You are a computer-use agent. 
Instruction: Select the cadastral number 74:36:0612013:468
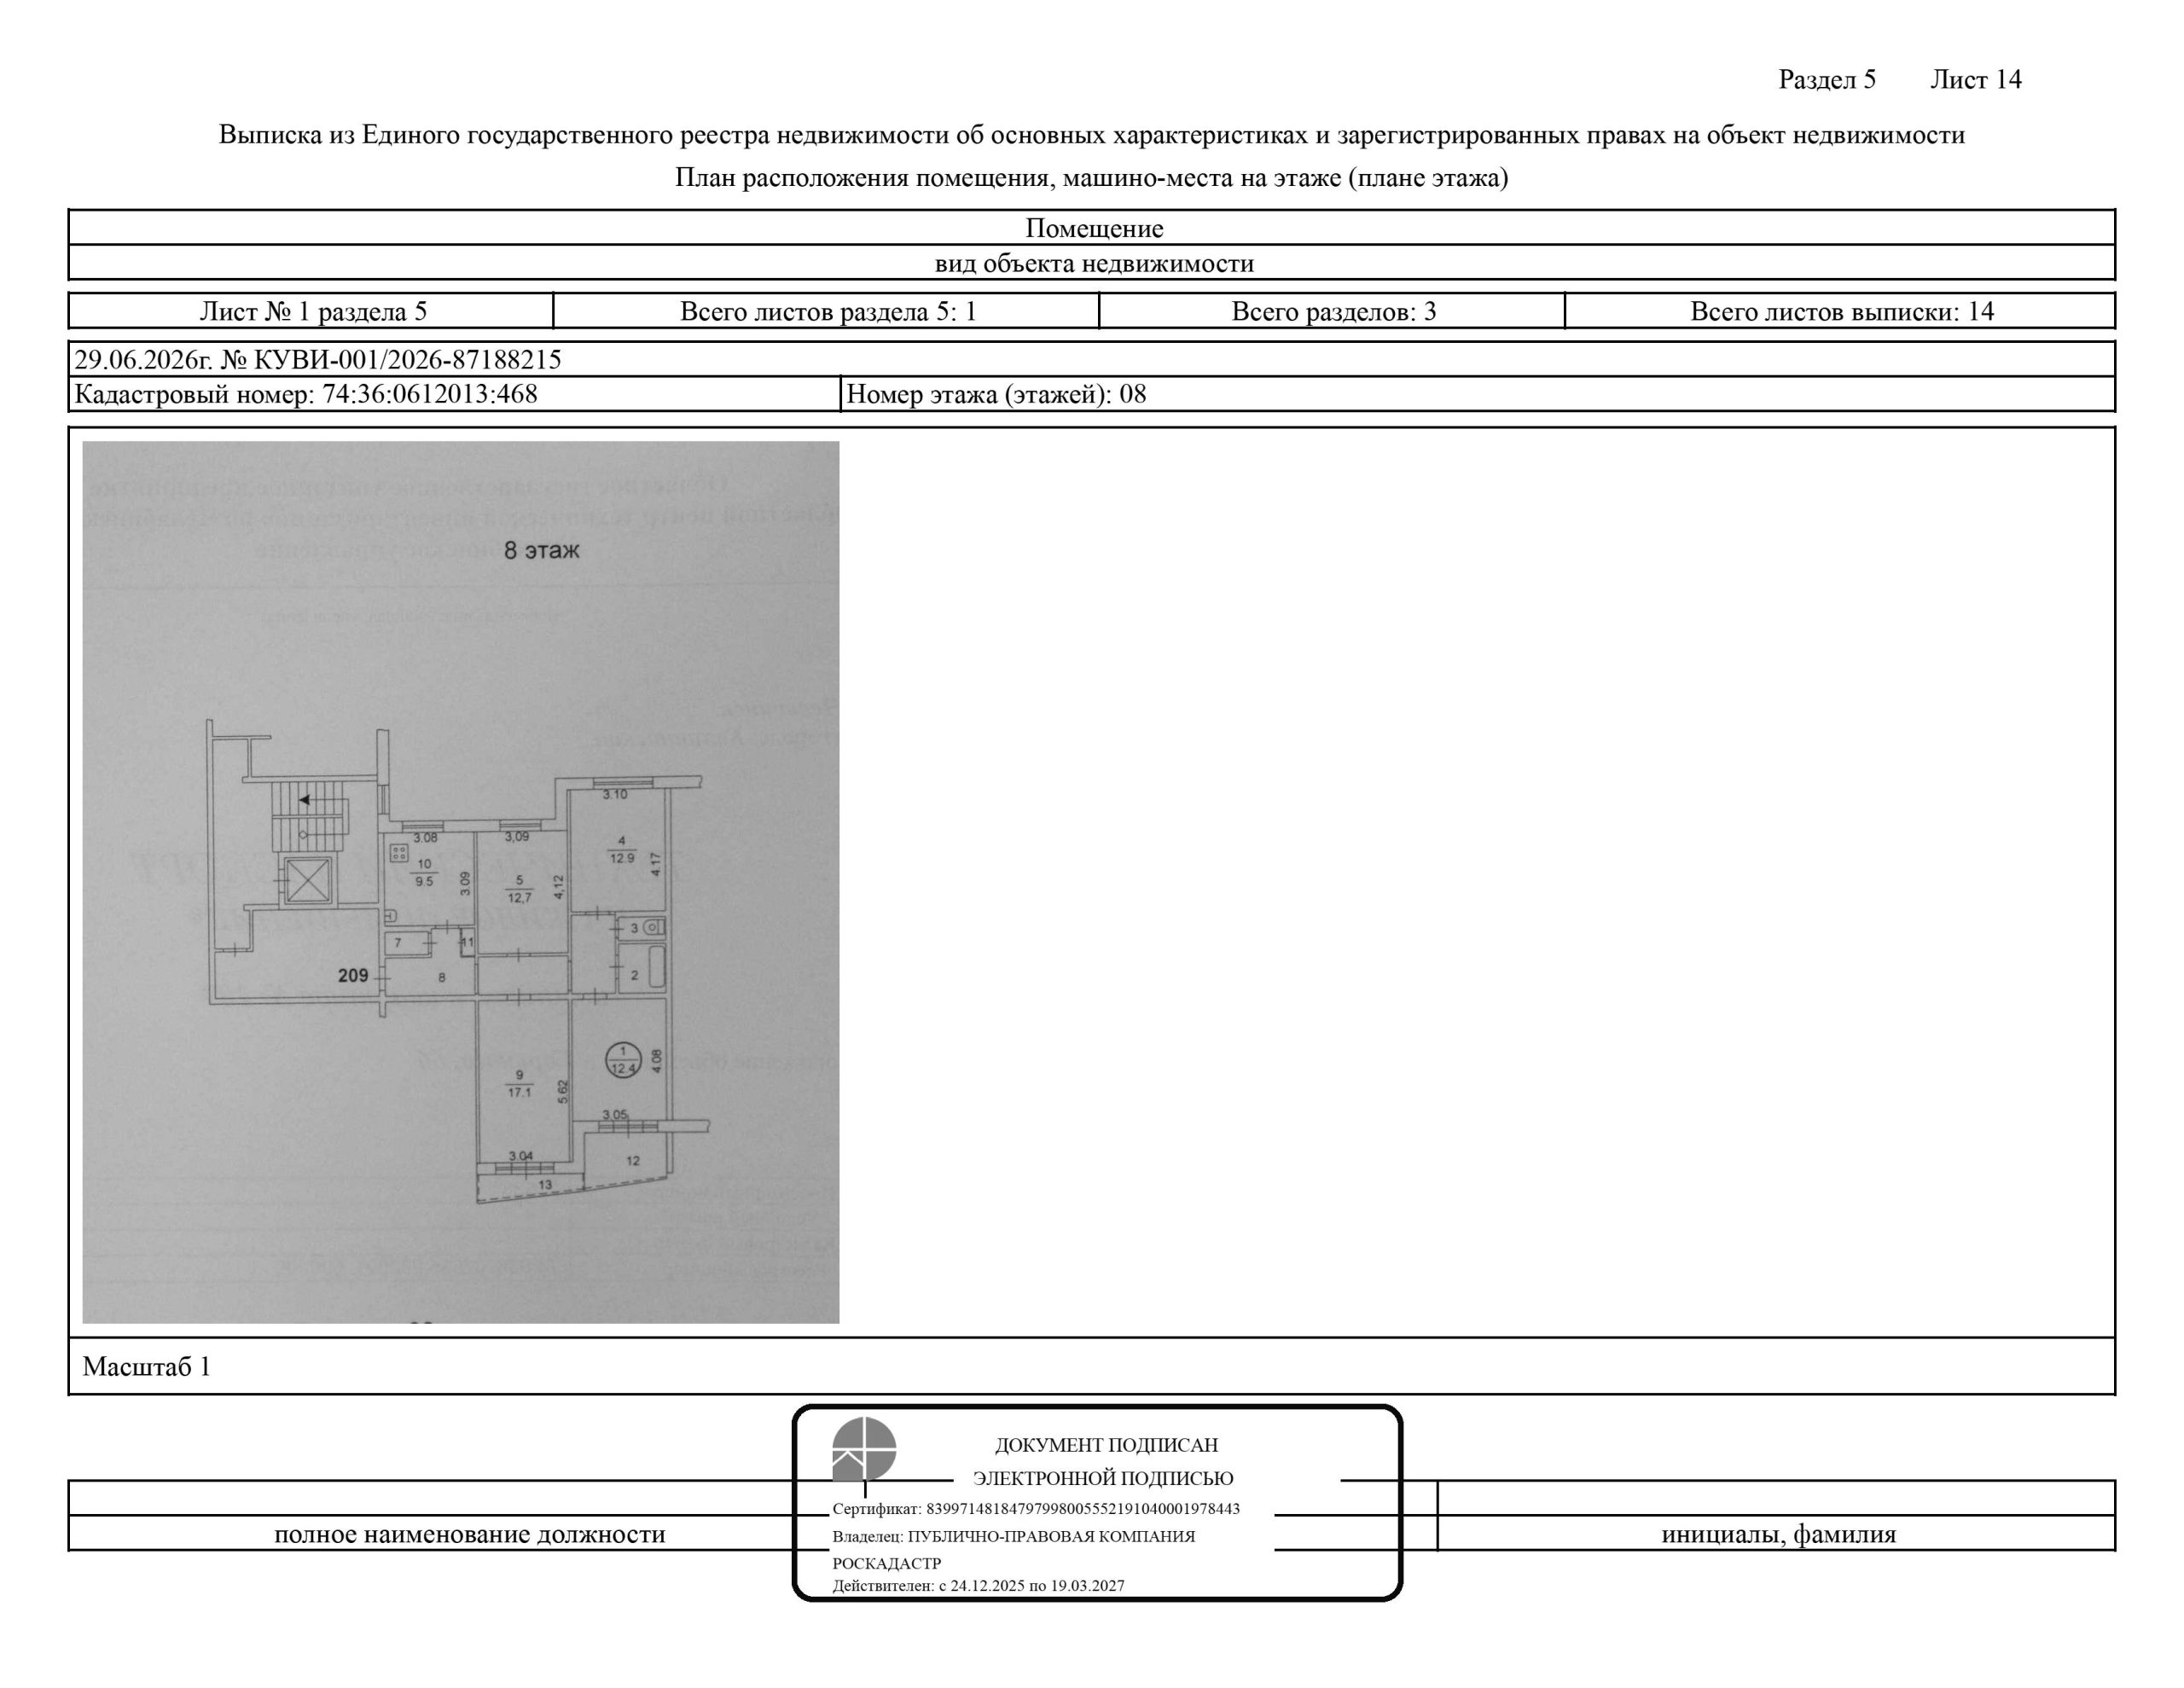(x=430, y=394)
